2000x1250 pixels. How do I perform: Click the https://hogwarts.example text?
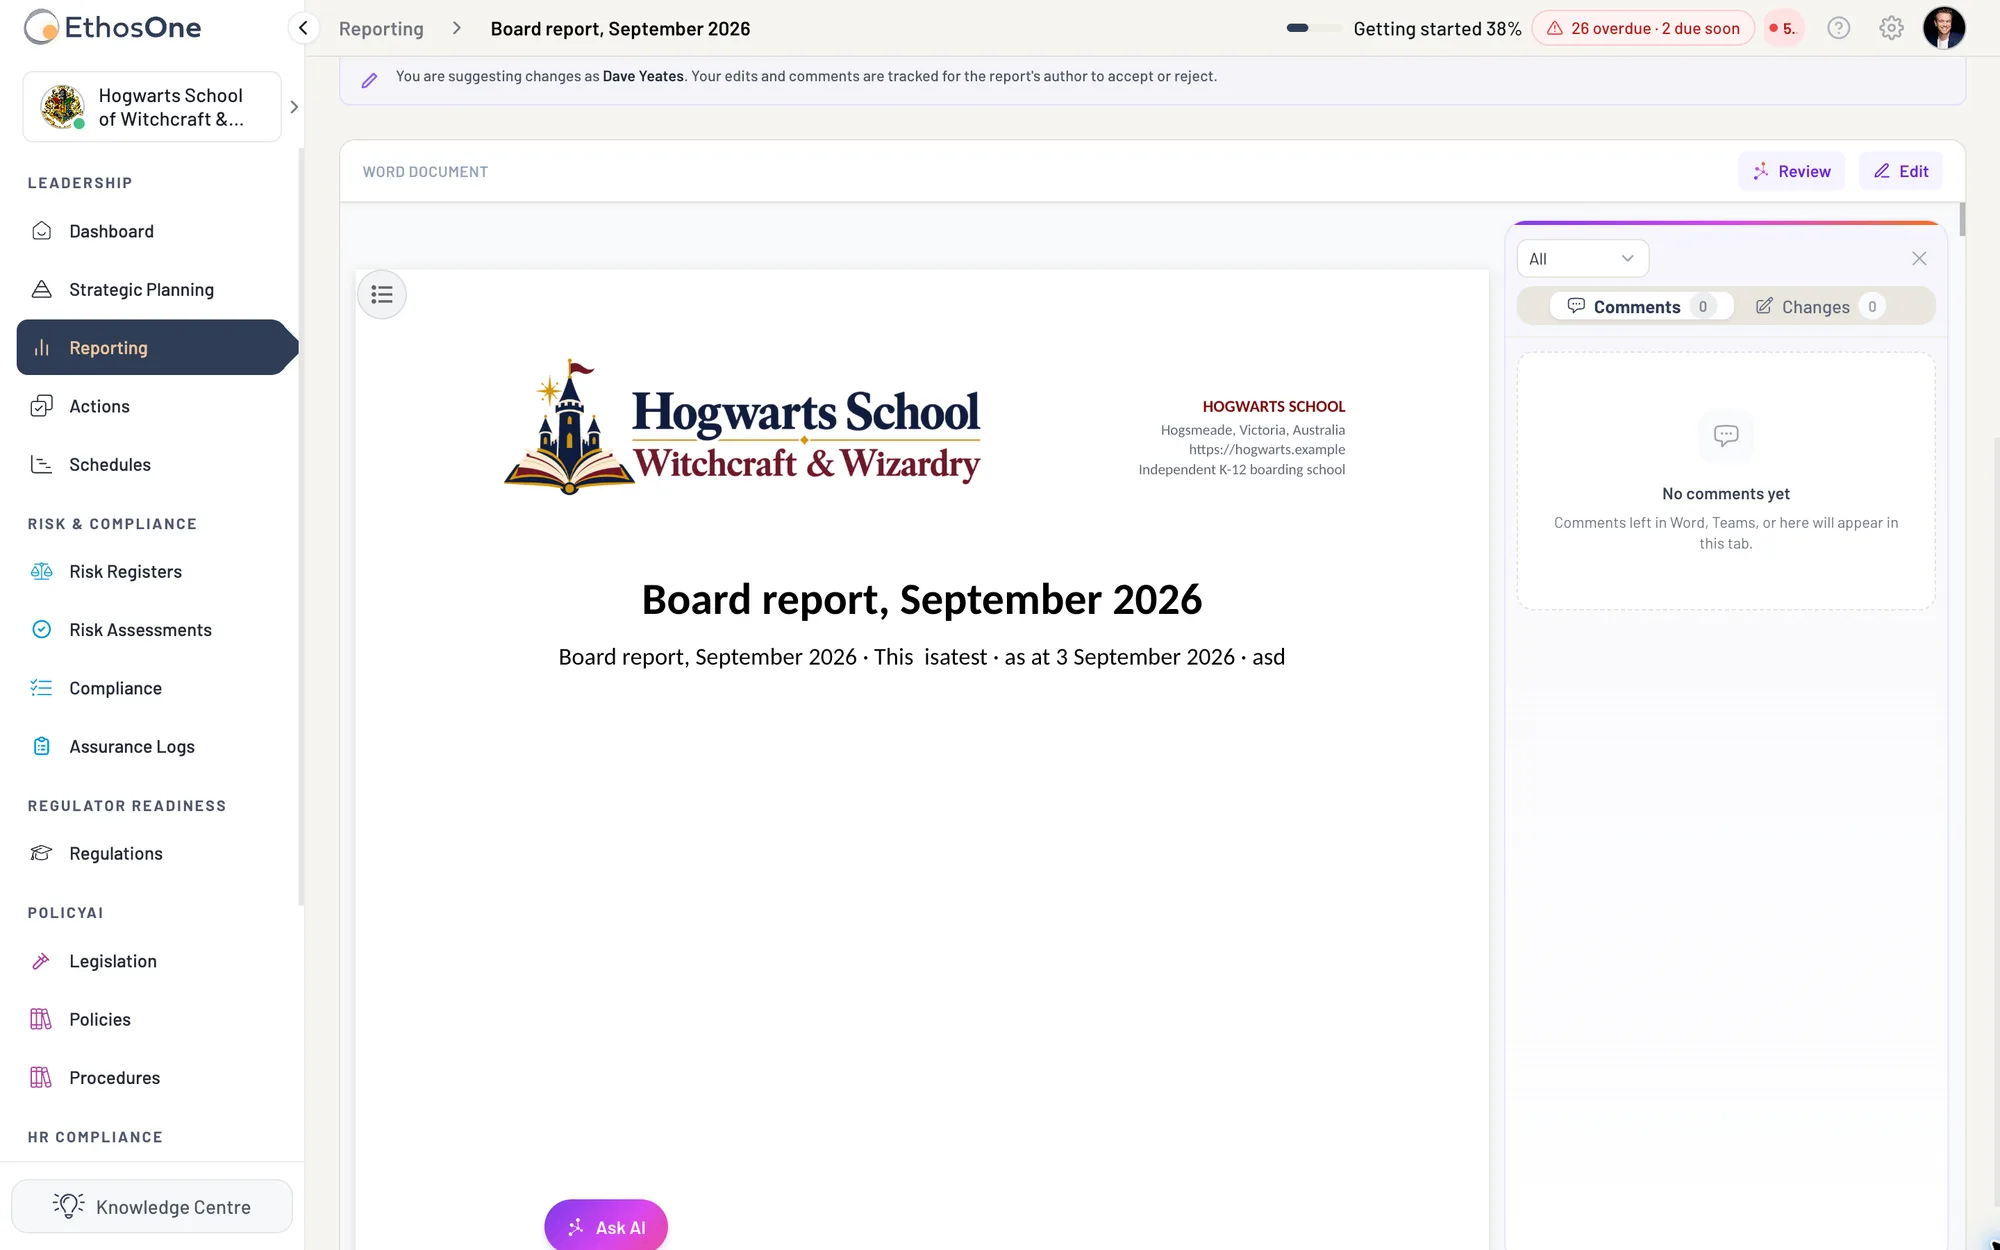click(1266, 449)
